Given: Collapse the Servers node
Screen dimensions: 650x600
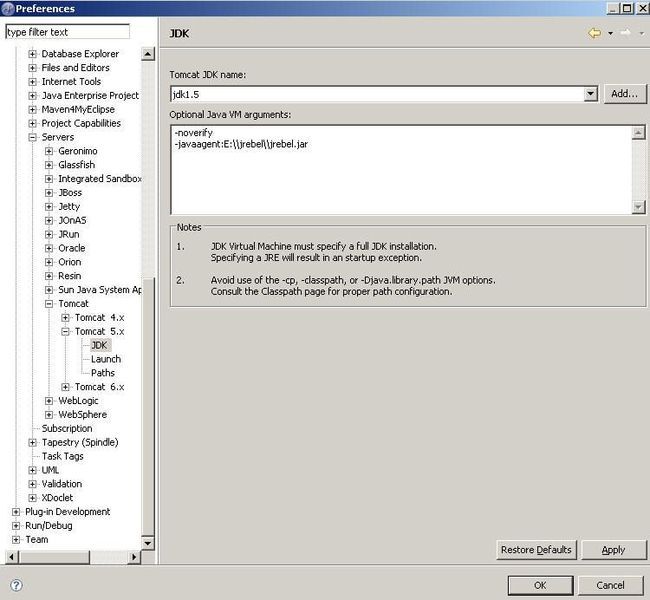Looking at the screenshot, I should click(x=32, y=137).
